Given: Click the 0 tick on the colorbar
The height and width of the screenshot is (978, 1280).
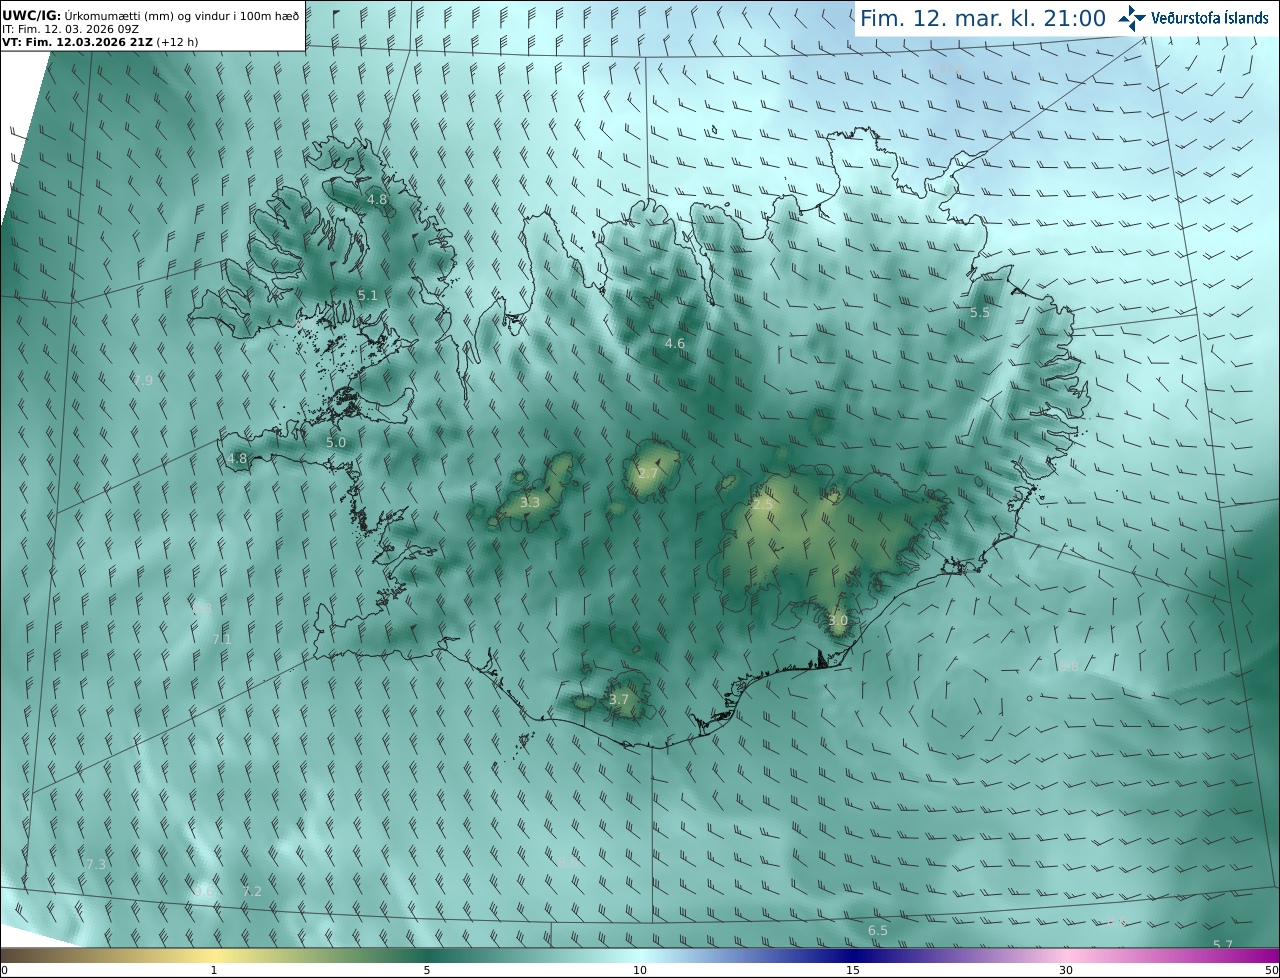Looking at the screenshot, I should click(x=4, y=970).
